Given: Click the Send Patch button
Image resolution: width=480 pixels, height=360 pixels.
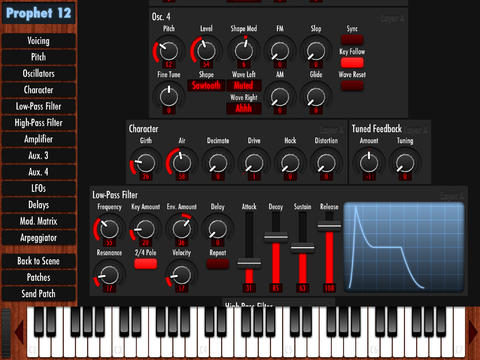Looking at the screenshot, I should tap(38, 294).
